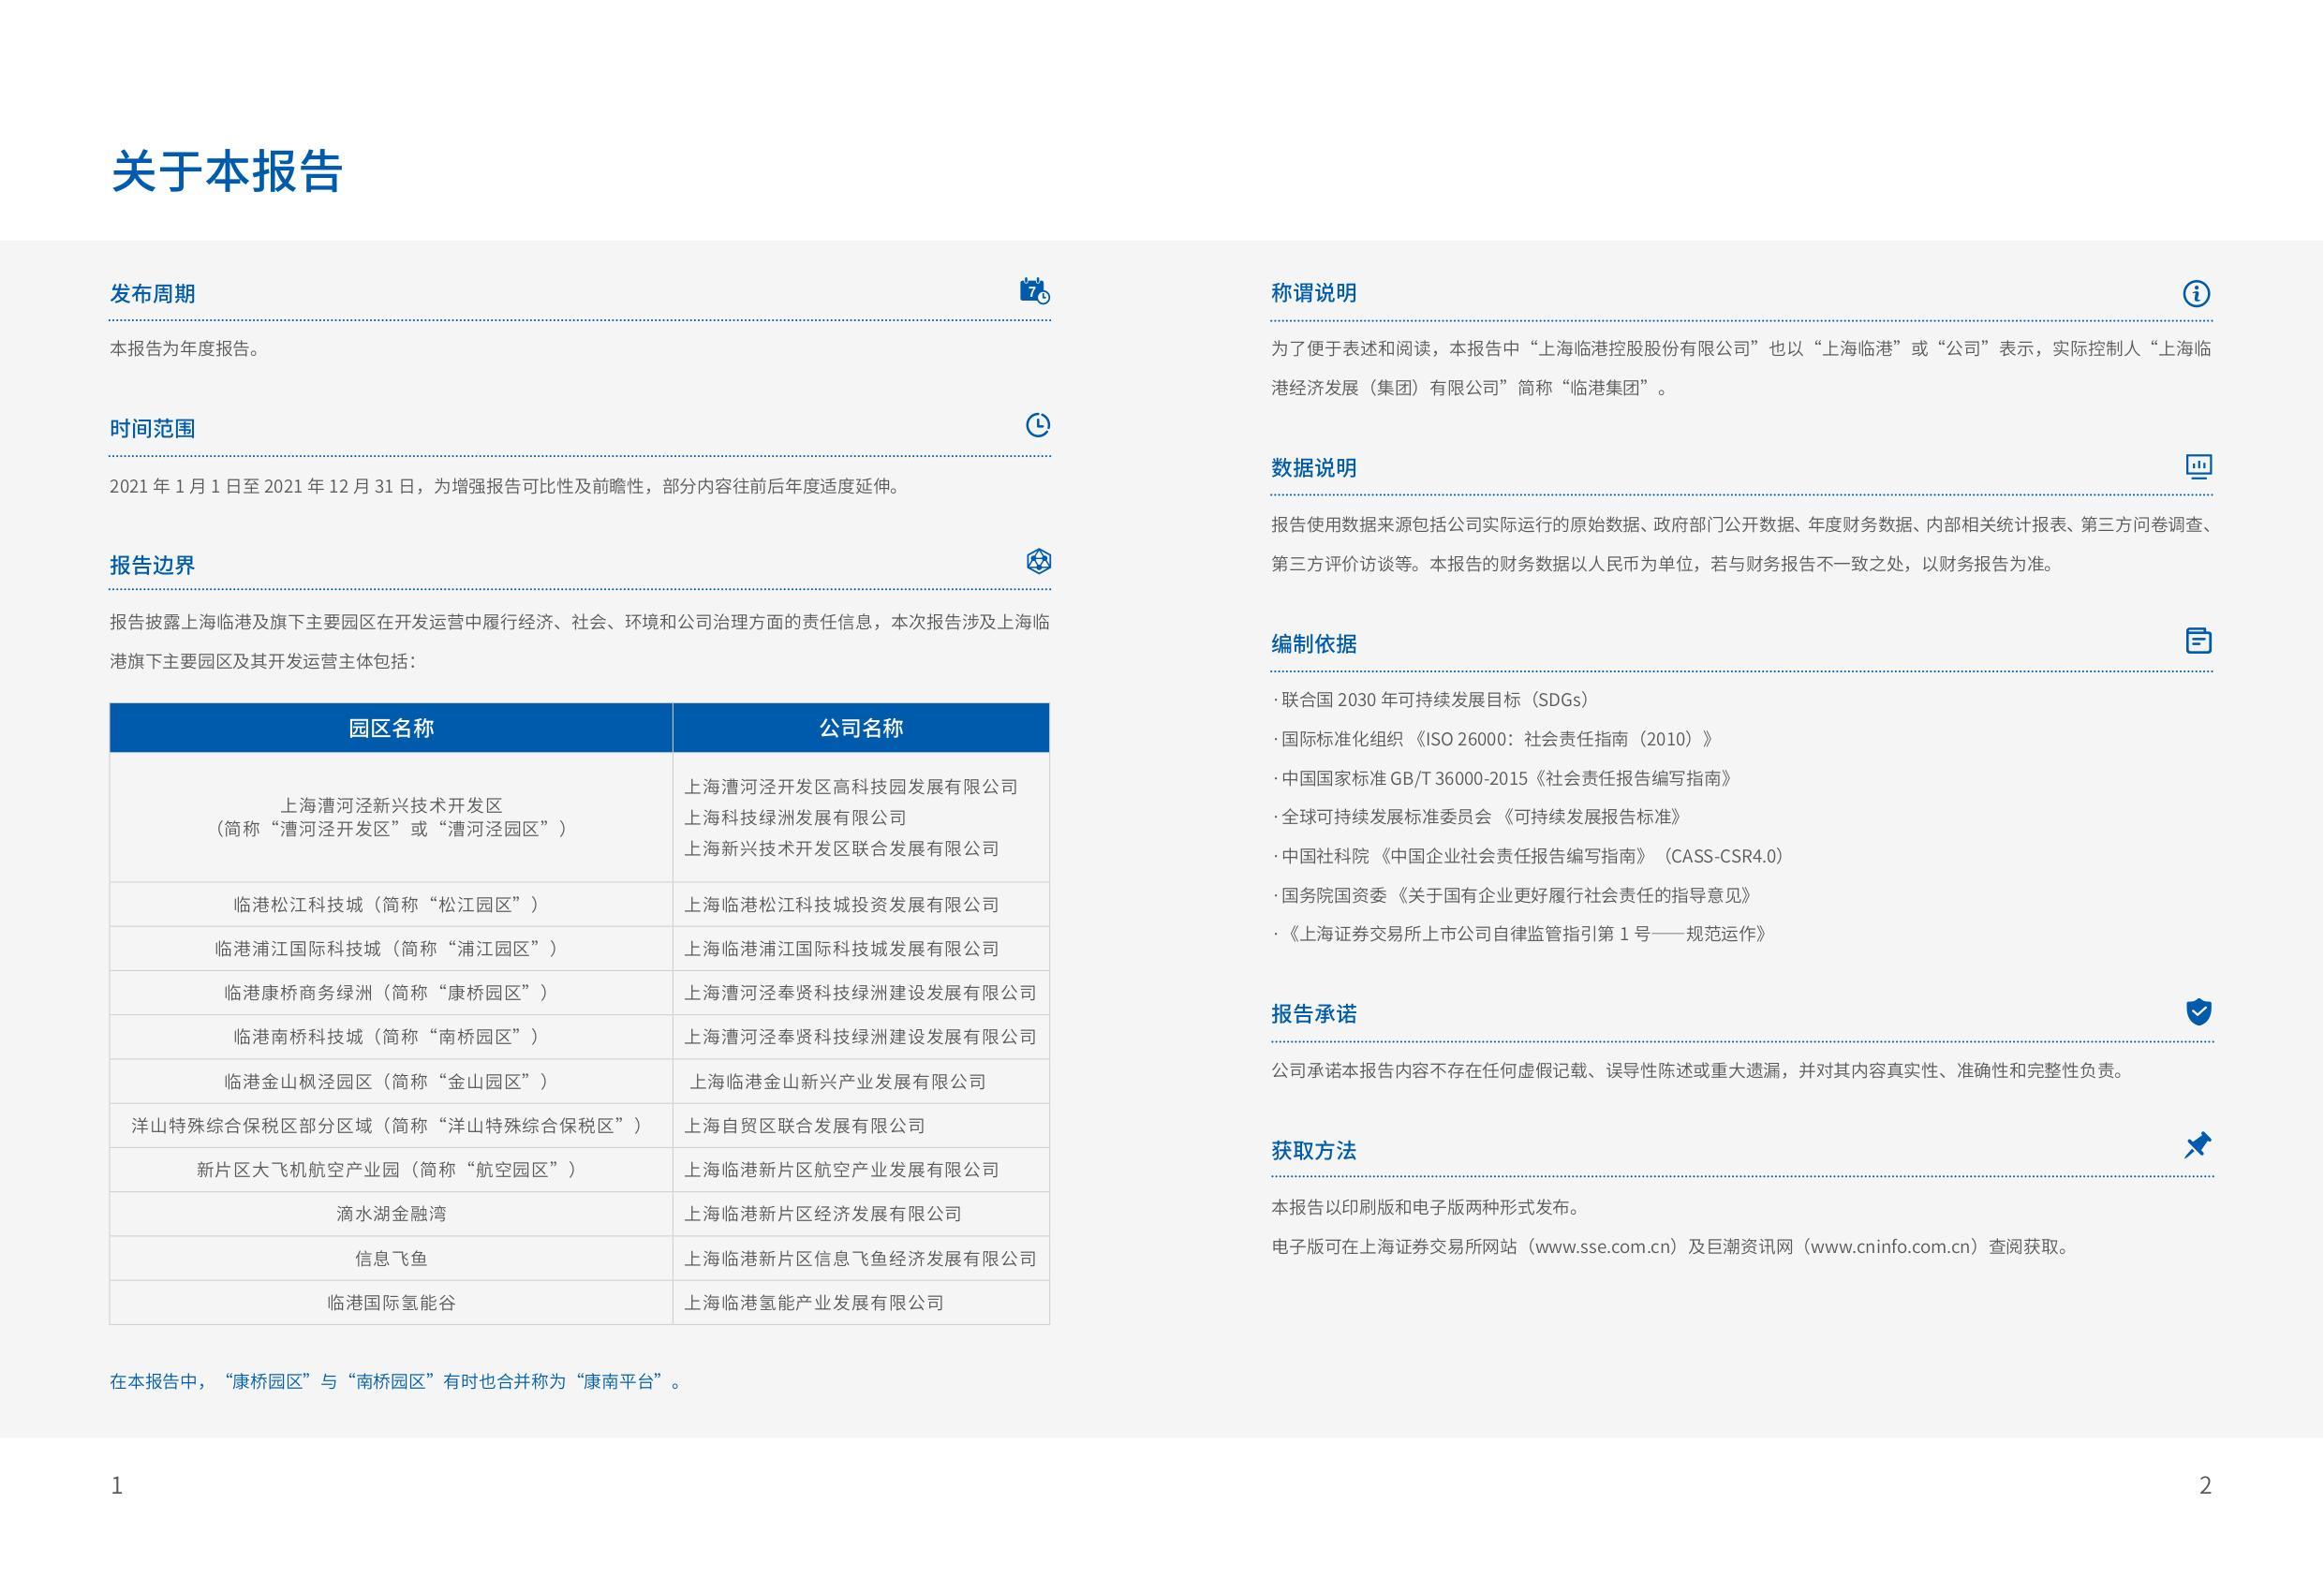Click 上海漕河泾开发区高科技园发展有限公司 in the table
Screen dimensions: 2324x1577
click(x=850, y=787)
